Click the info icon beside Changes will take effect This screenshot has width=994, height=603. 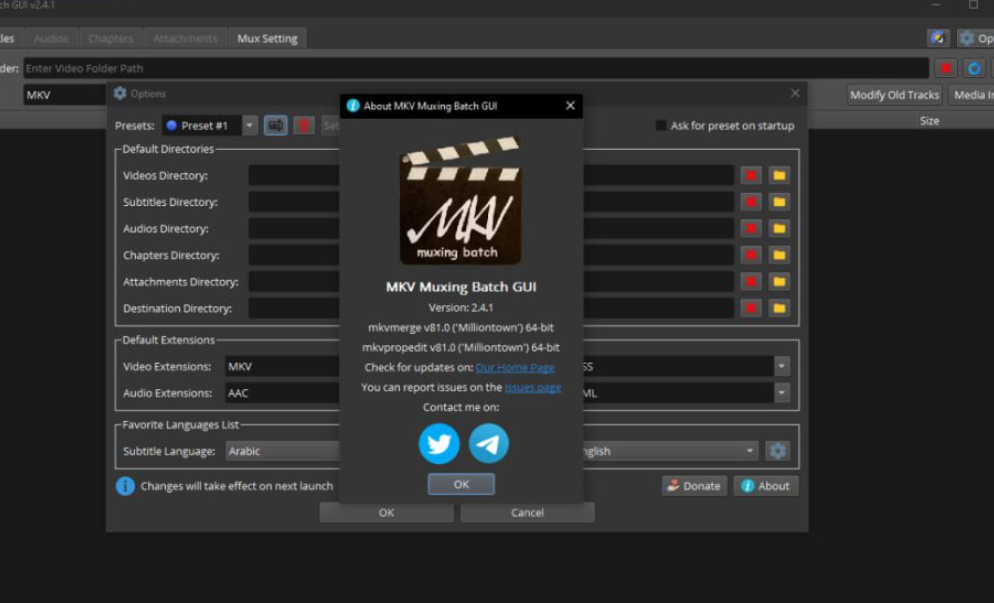tap(125, 486)
